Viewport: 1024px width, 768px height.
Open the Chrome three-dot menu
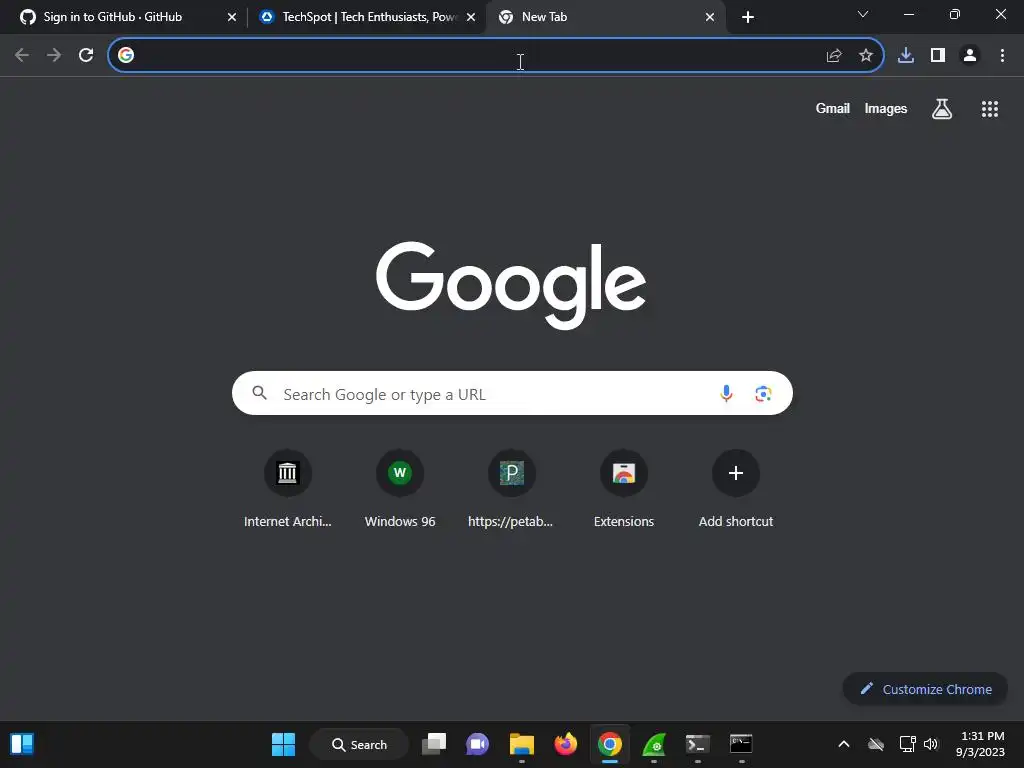pyautogui.click(x=1002, y=56)
